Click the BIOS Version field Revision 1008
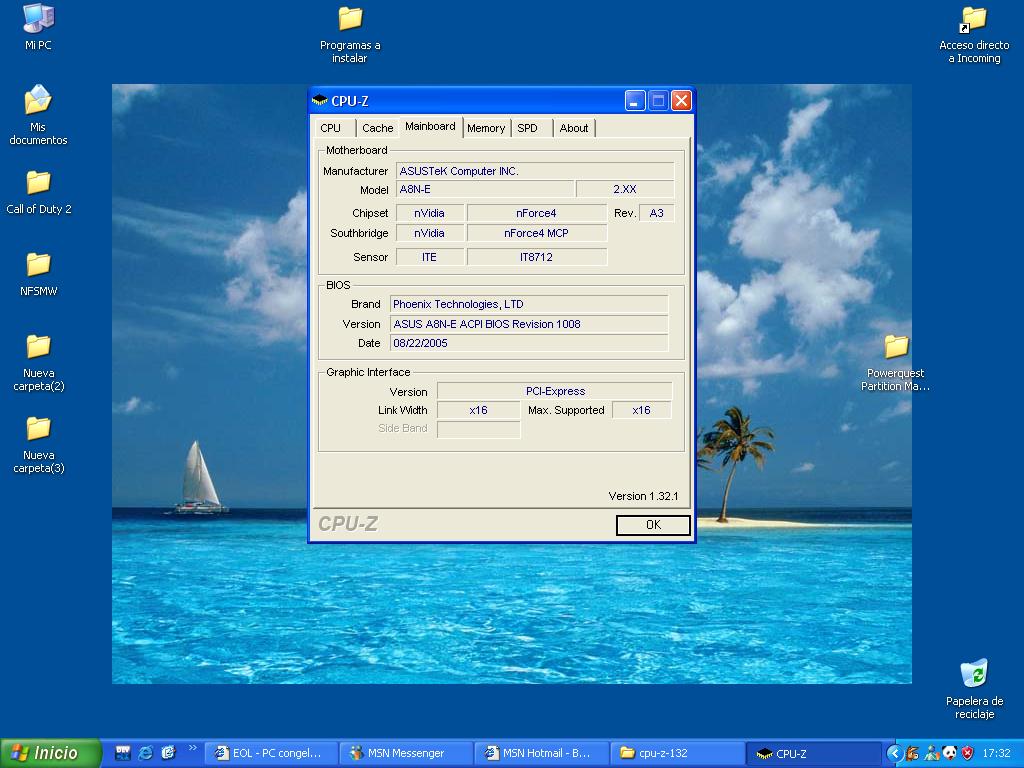 [x=529, y=324]
